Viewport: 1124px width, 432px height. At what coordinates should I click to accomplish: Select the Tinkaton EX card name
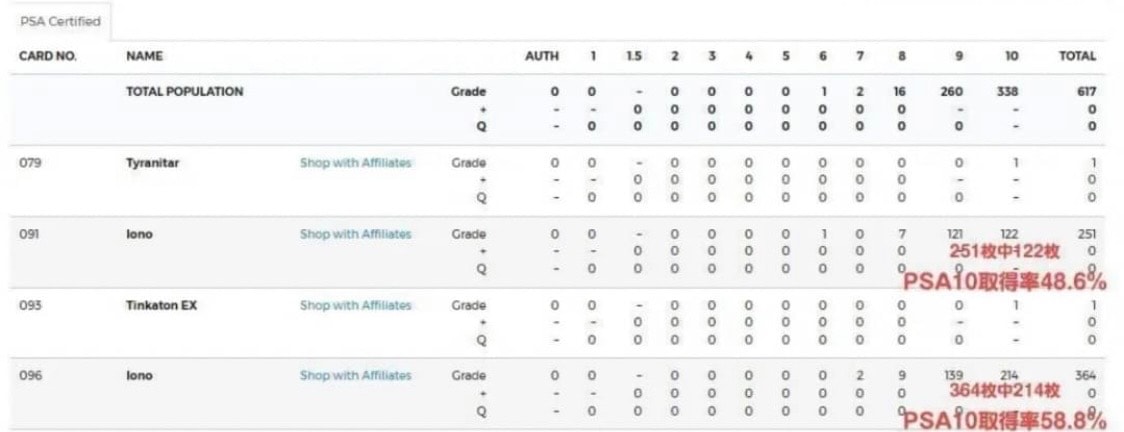(161, 305)
